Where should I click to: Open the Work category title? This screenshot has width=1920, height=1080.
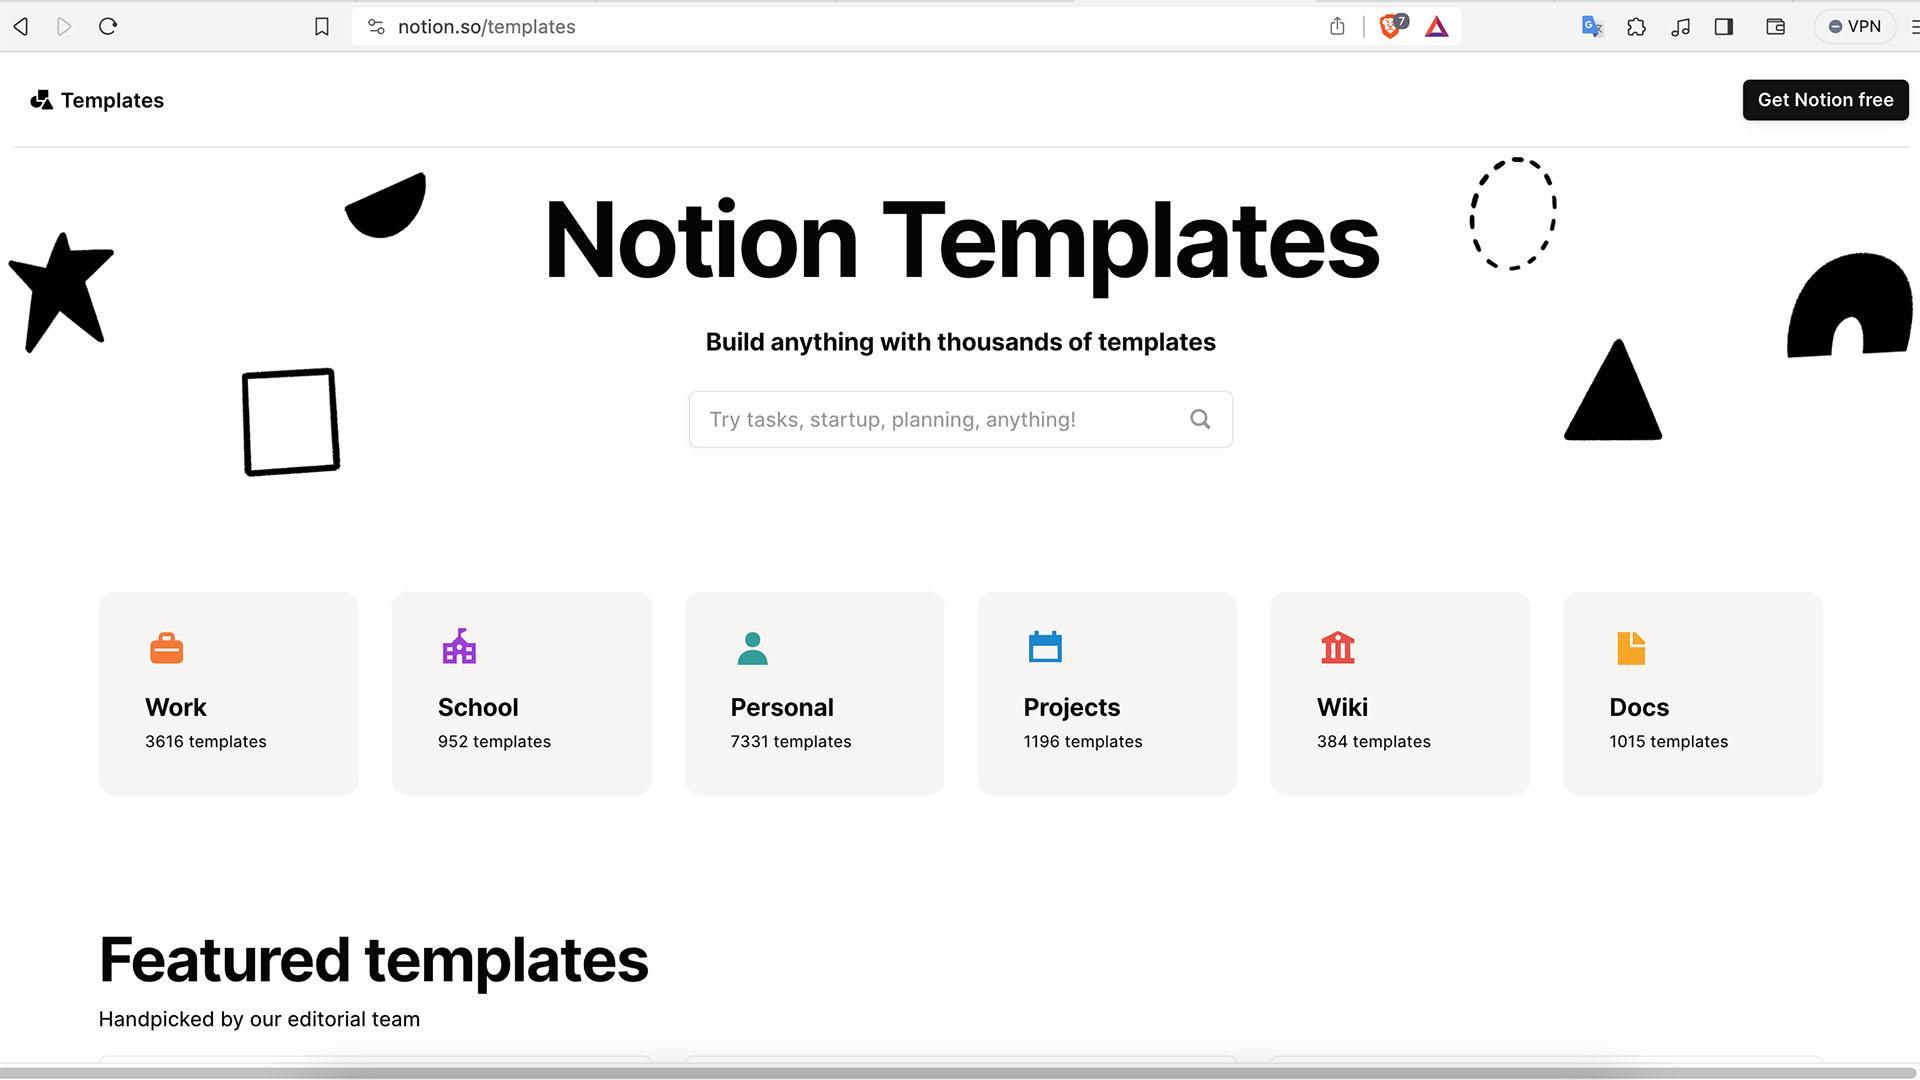175,707
